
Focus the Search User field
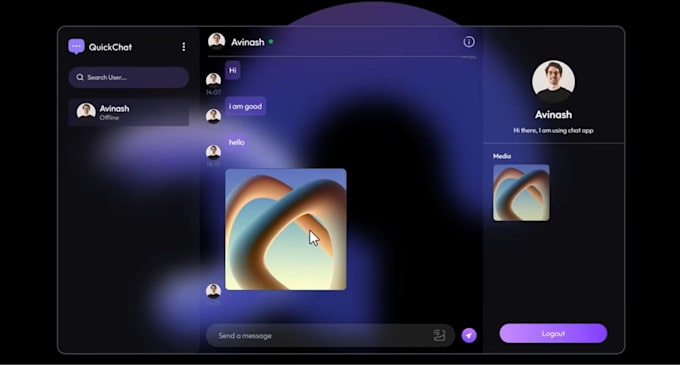128,77
